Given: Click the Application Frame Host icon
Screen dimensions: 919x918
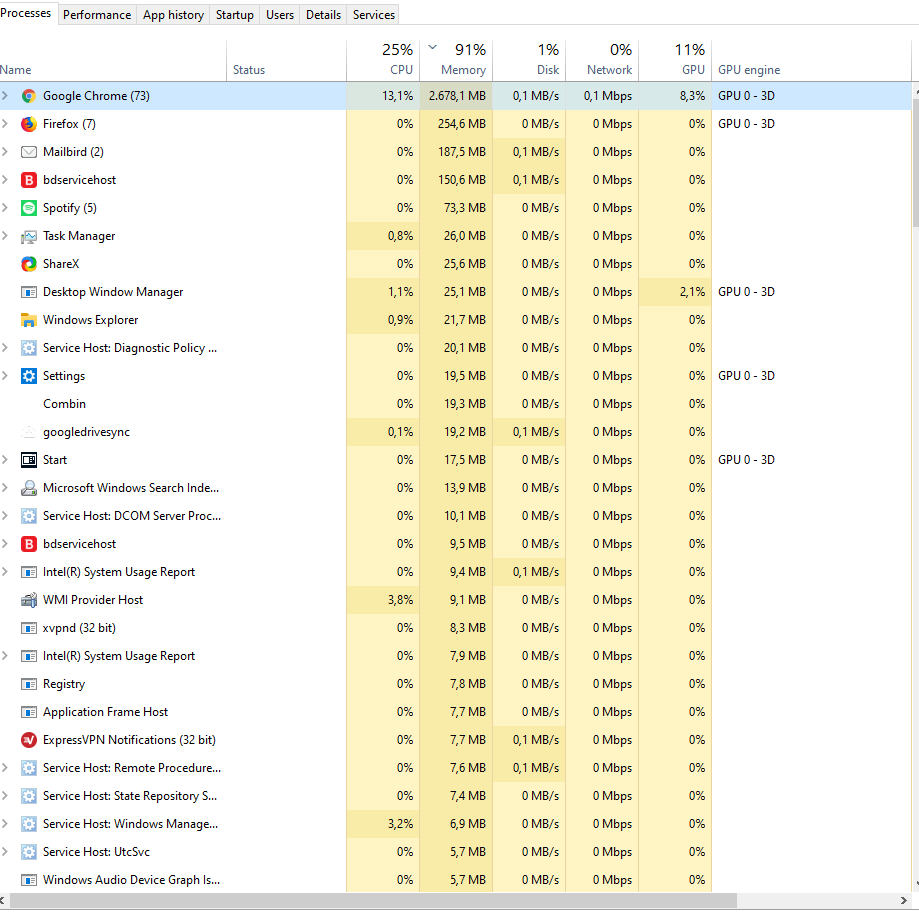Looking at the screenshot, I should (28, 712).
